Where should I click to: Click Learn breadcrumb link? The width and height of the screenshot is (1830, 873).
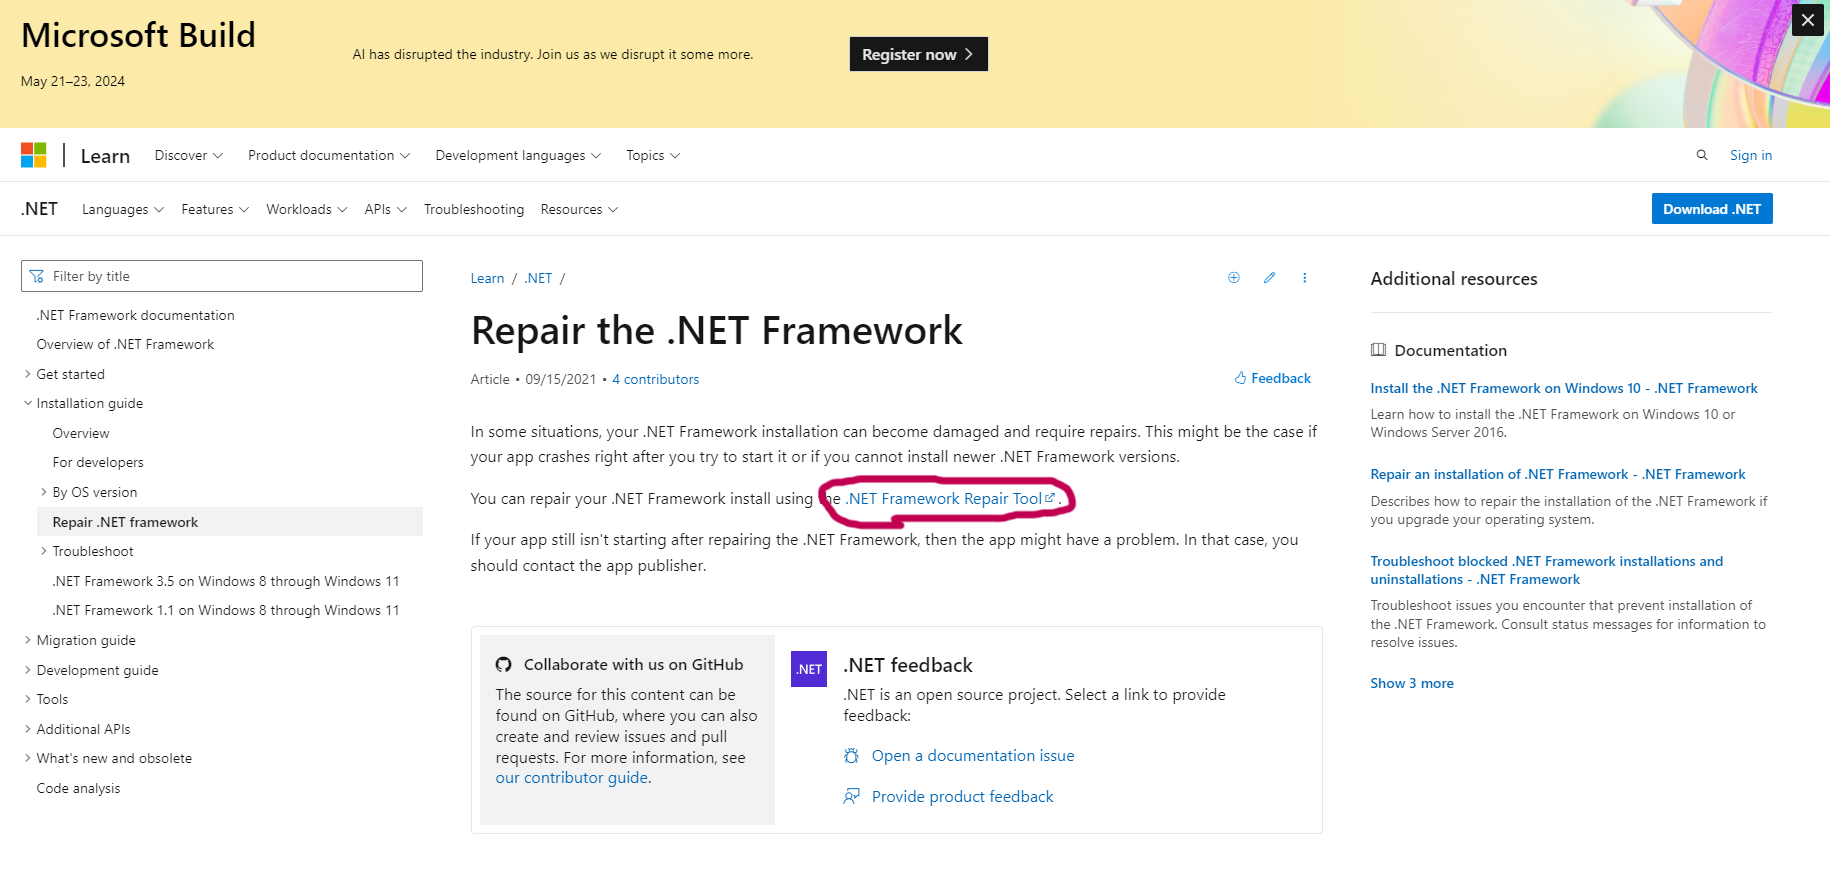[487, 278]
